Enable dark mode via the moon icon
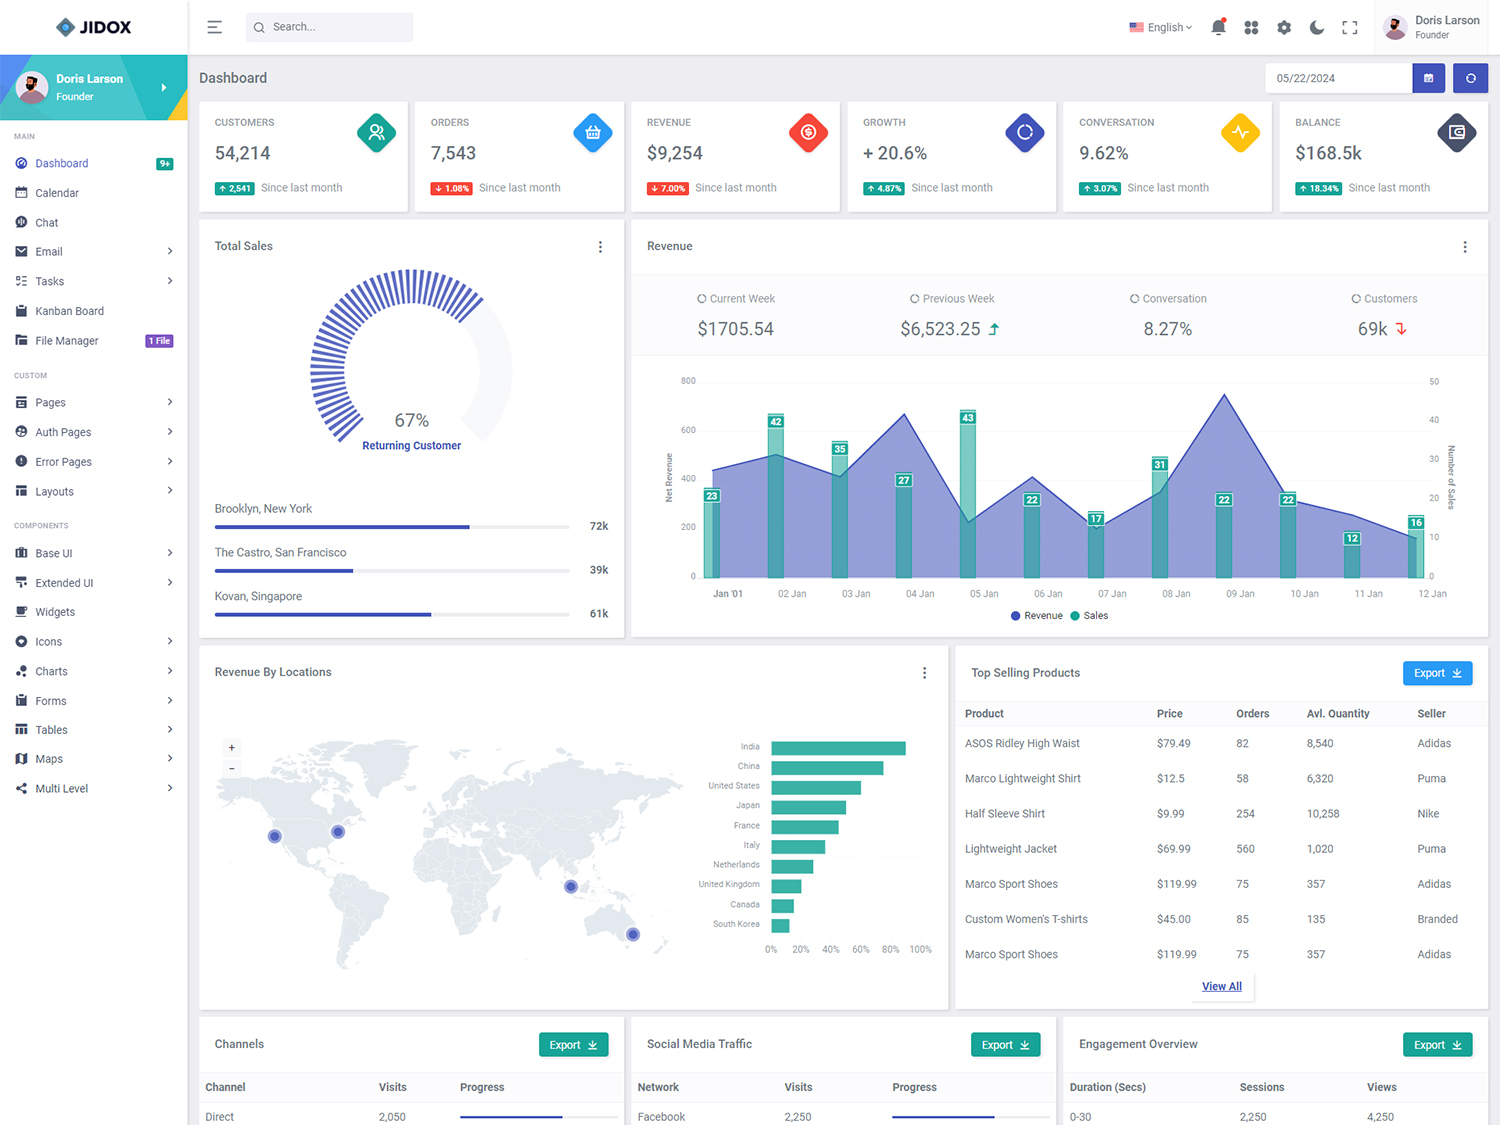1500x1125 pixels. coord(1316,27)
